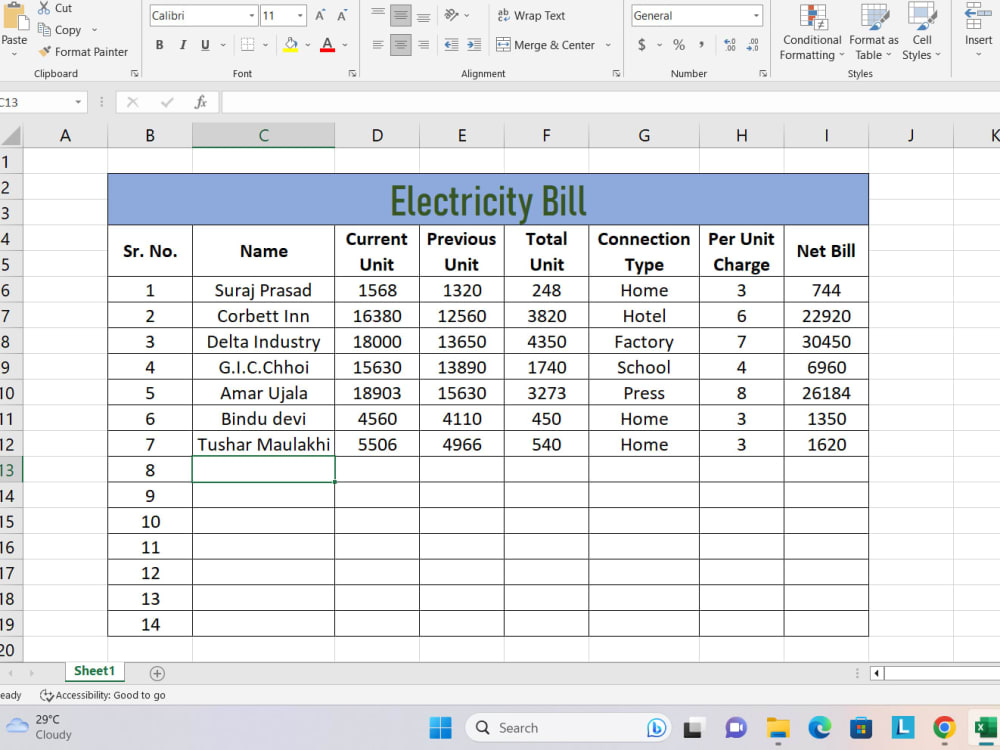Select row 13 header
Viewport: 1000px width, 750px height.
click(11, 470)
